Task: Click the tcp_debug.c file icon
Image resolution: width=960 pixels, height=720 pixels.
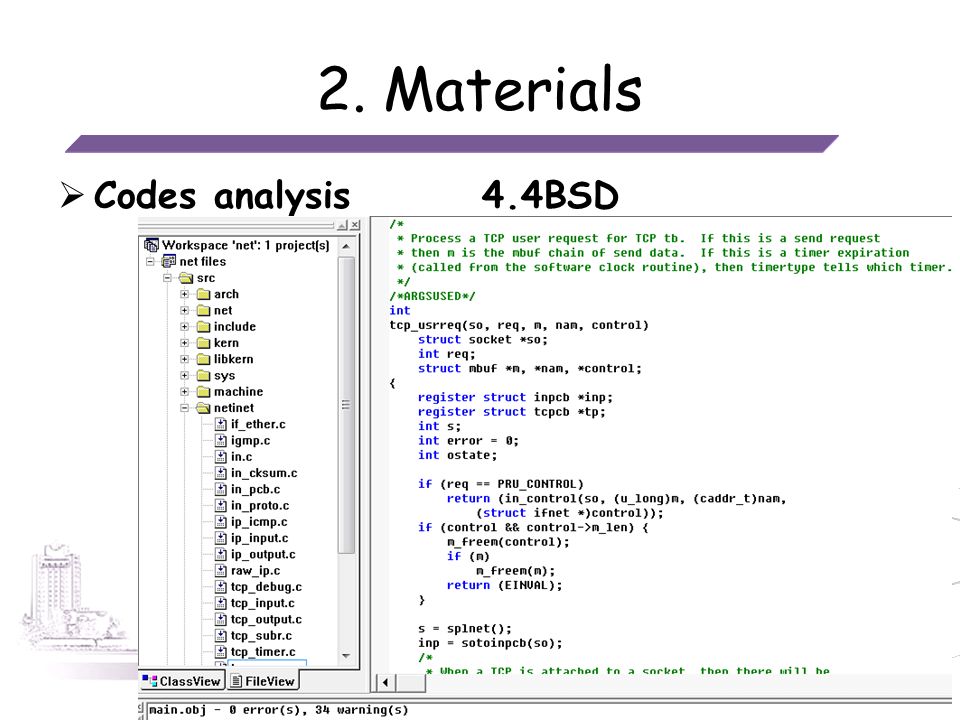Action: click(x=221, y=587)
